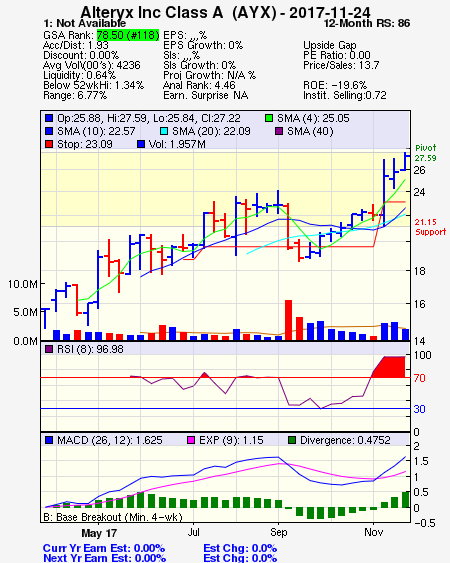Click the blue Vol legend swatch
This screenshot has height=563, width=450.
tap(141, 144)
